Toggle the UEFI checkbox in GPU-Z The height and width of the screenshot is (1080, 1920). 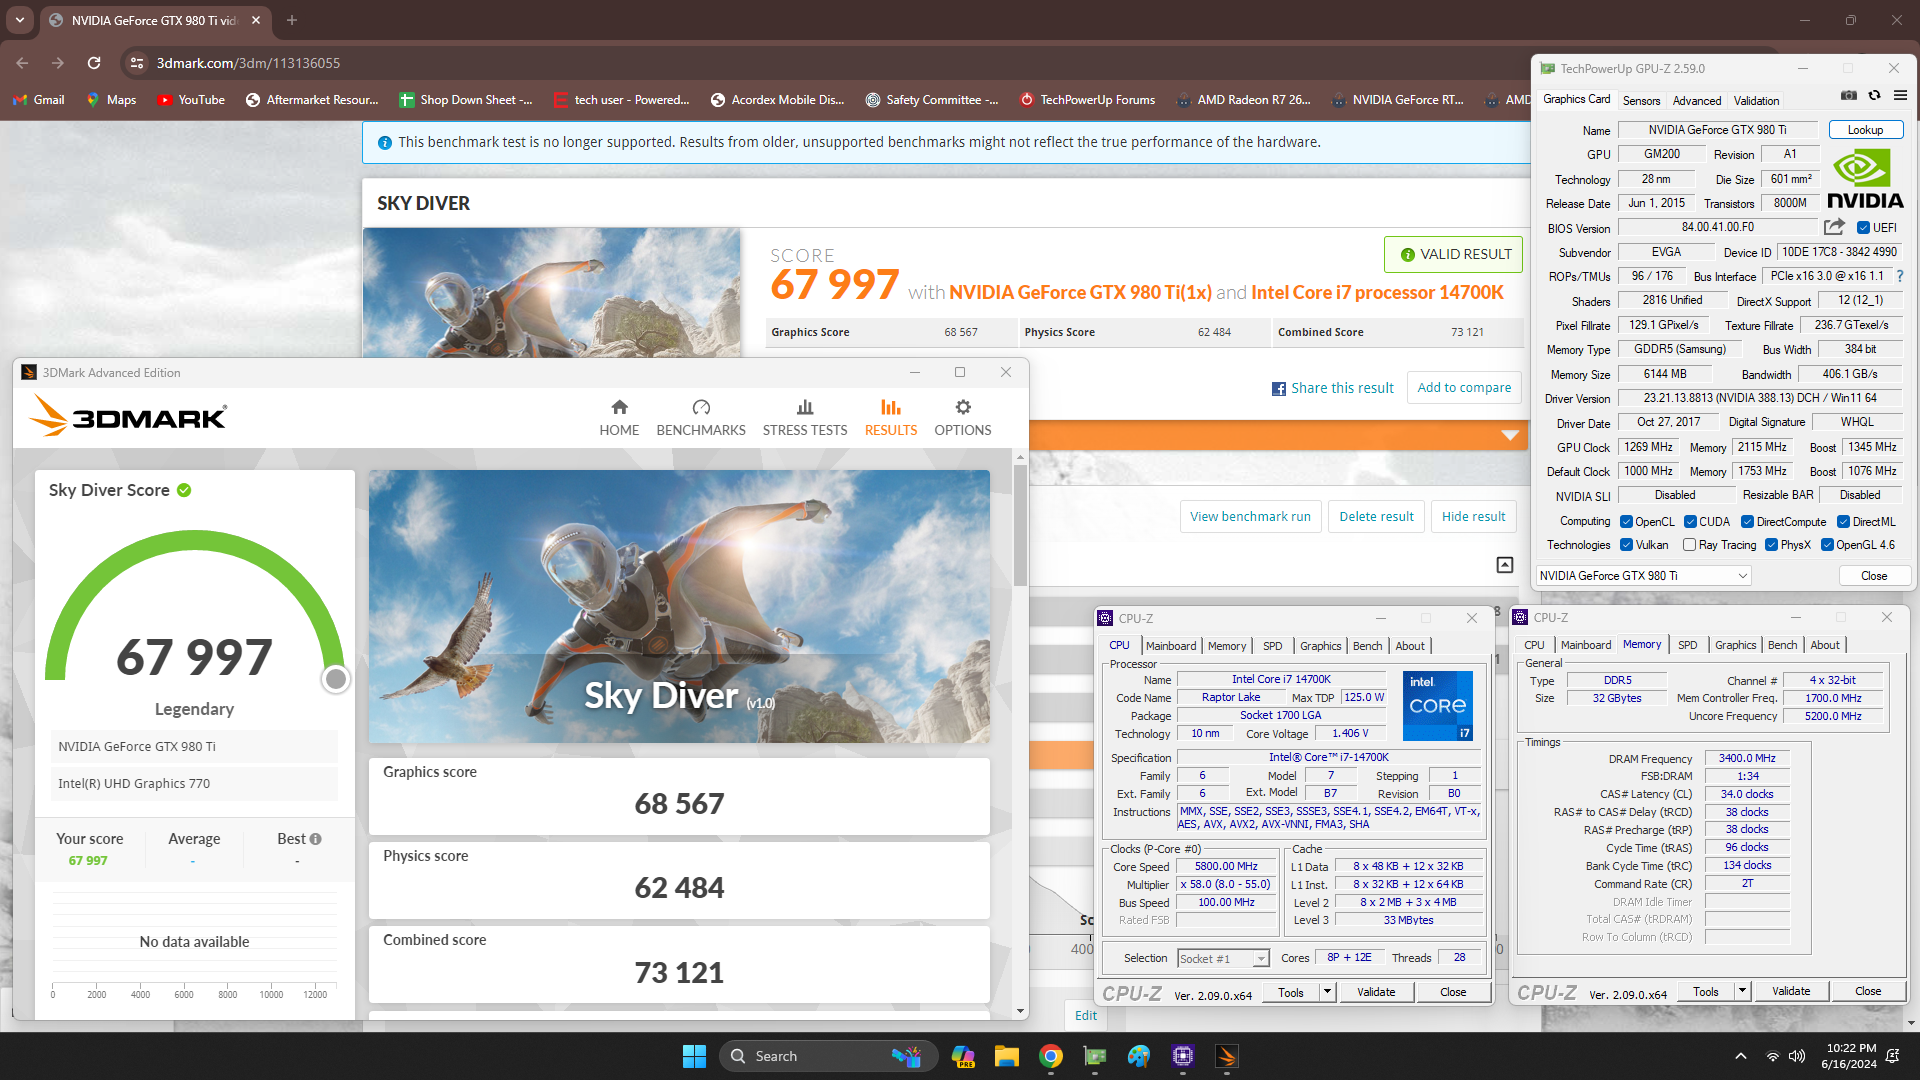(1864, 228)
